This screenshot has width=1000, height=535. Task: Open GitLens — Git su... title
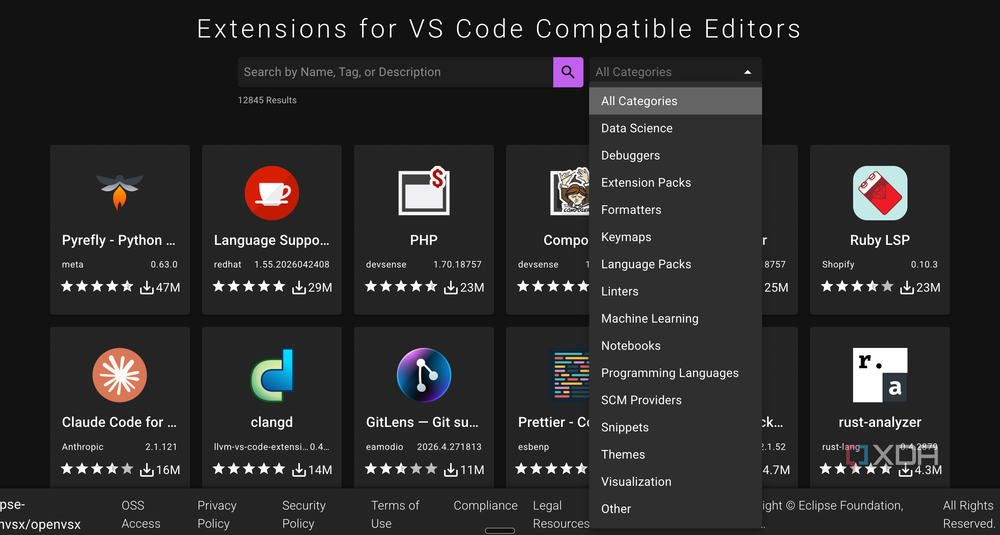tap(422, 422)
